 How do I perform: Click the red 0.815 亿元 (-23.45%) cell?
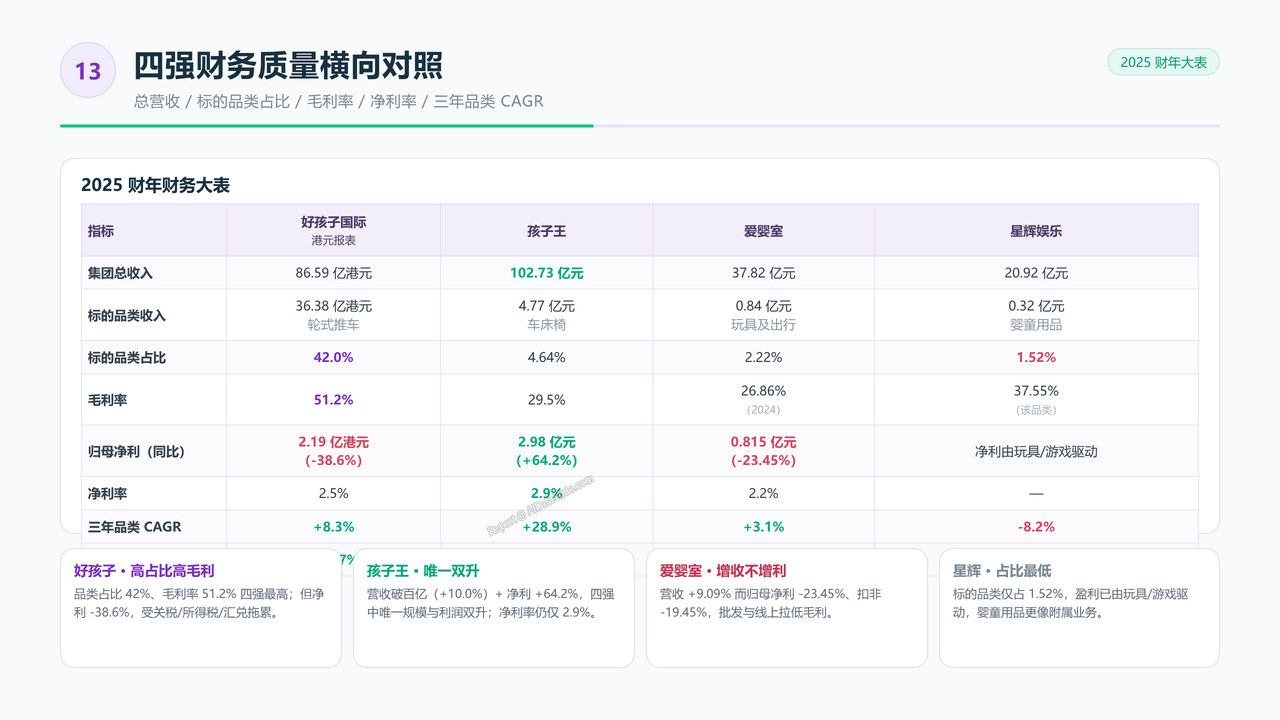[764, 451]
